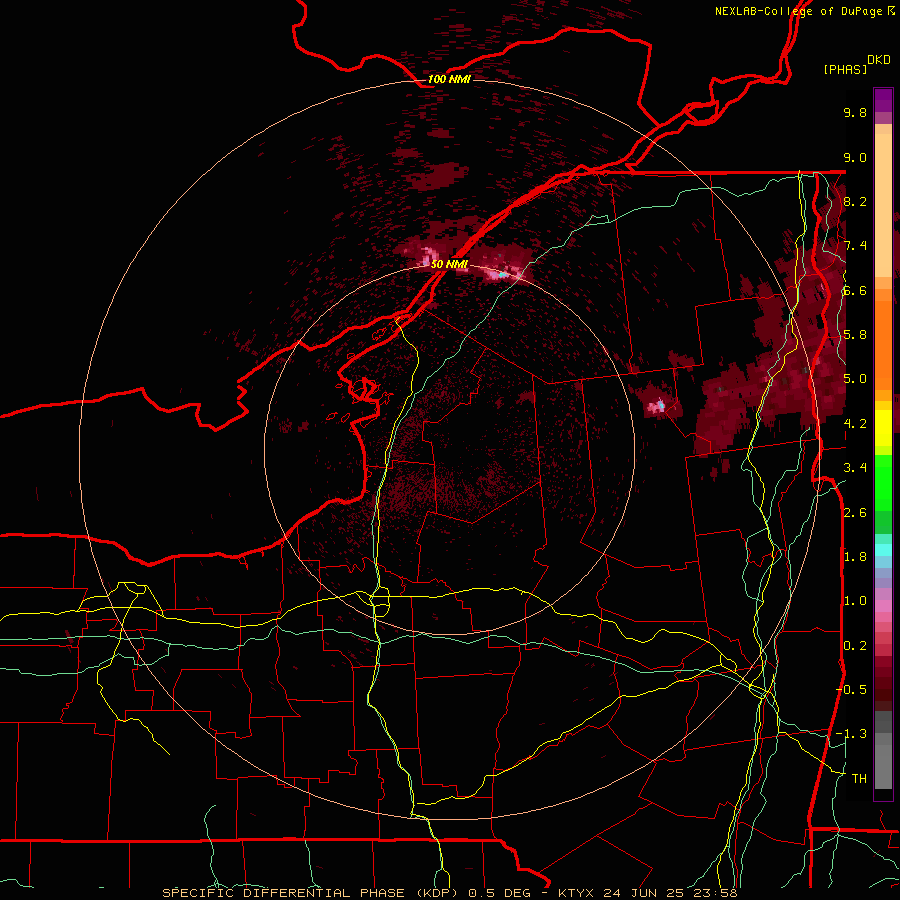Click the bright KDP core right of 50 NMI label
Viewport: 900px width, 900px height.
tap(501, 274)
